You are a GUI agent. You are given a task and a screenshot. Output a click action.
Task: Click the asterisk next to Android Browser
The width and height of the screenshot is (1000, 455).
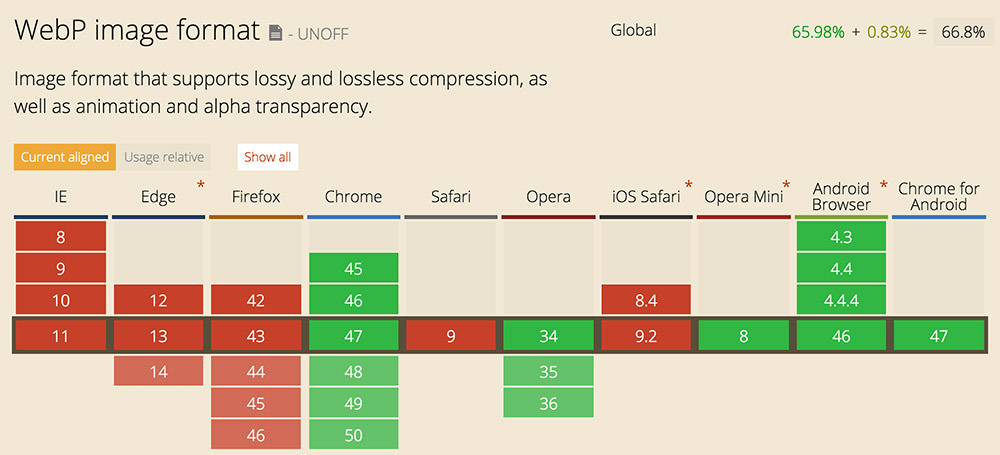[883, 185]
